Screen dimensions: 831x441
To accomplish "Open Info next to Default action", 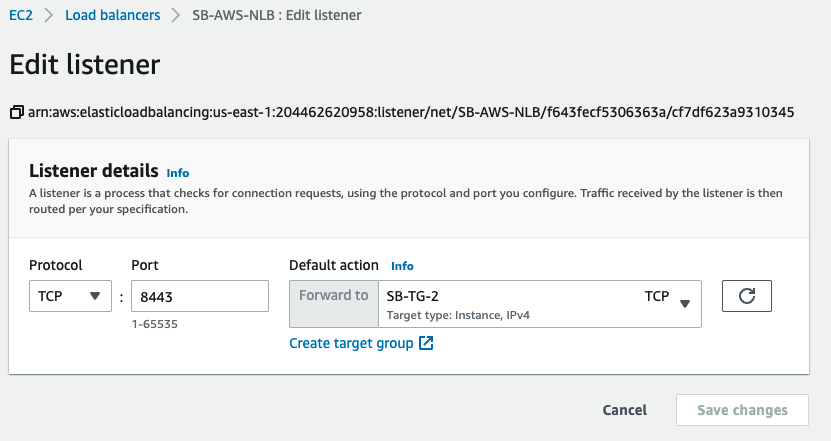I will 402,266.
